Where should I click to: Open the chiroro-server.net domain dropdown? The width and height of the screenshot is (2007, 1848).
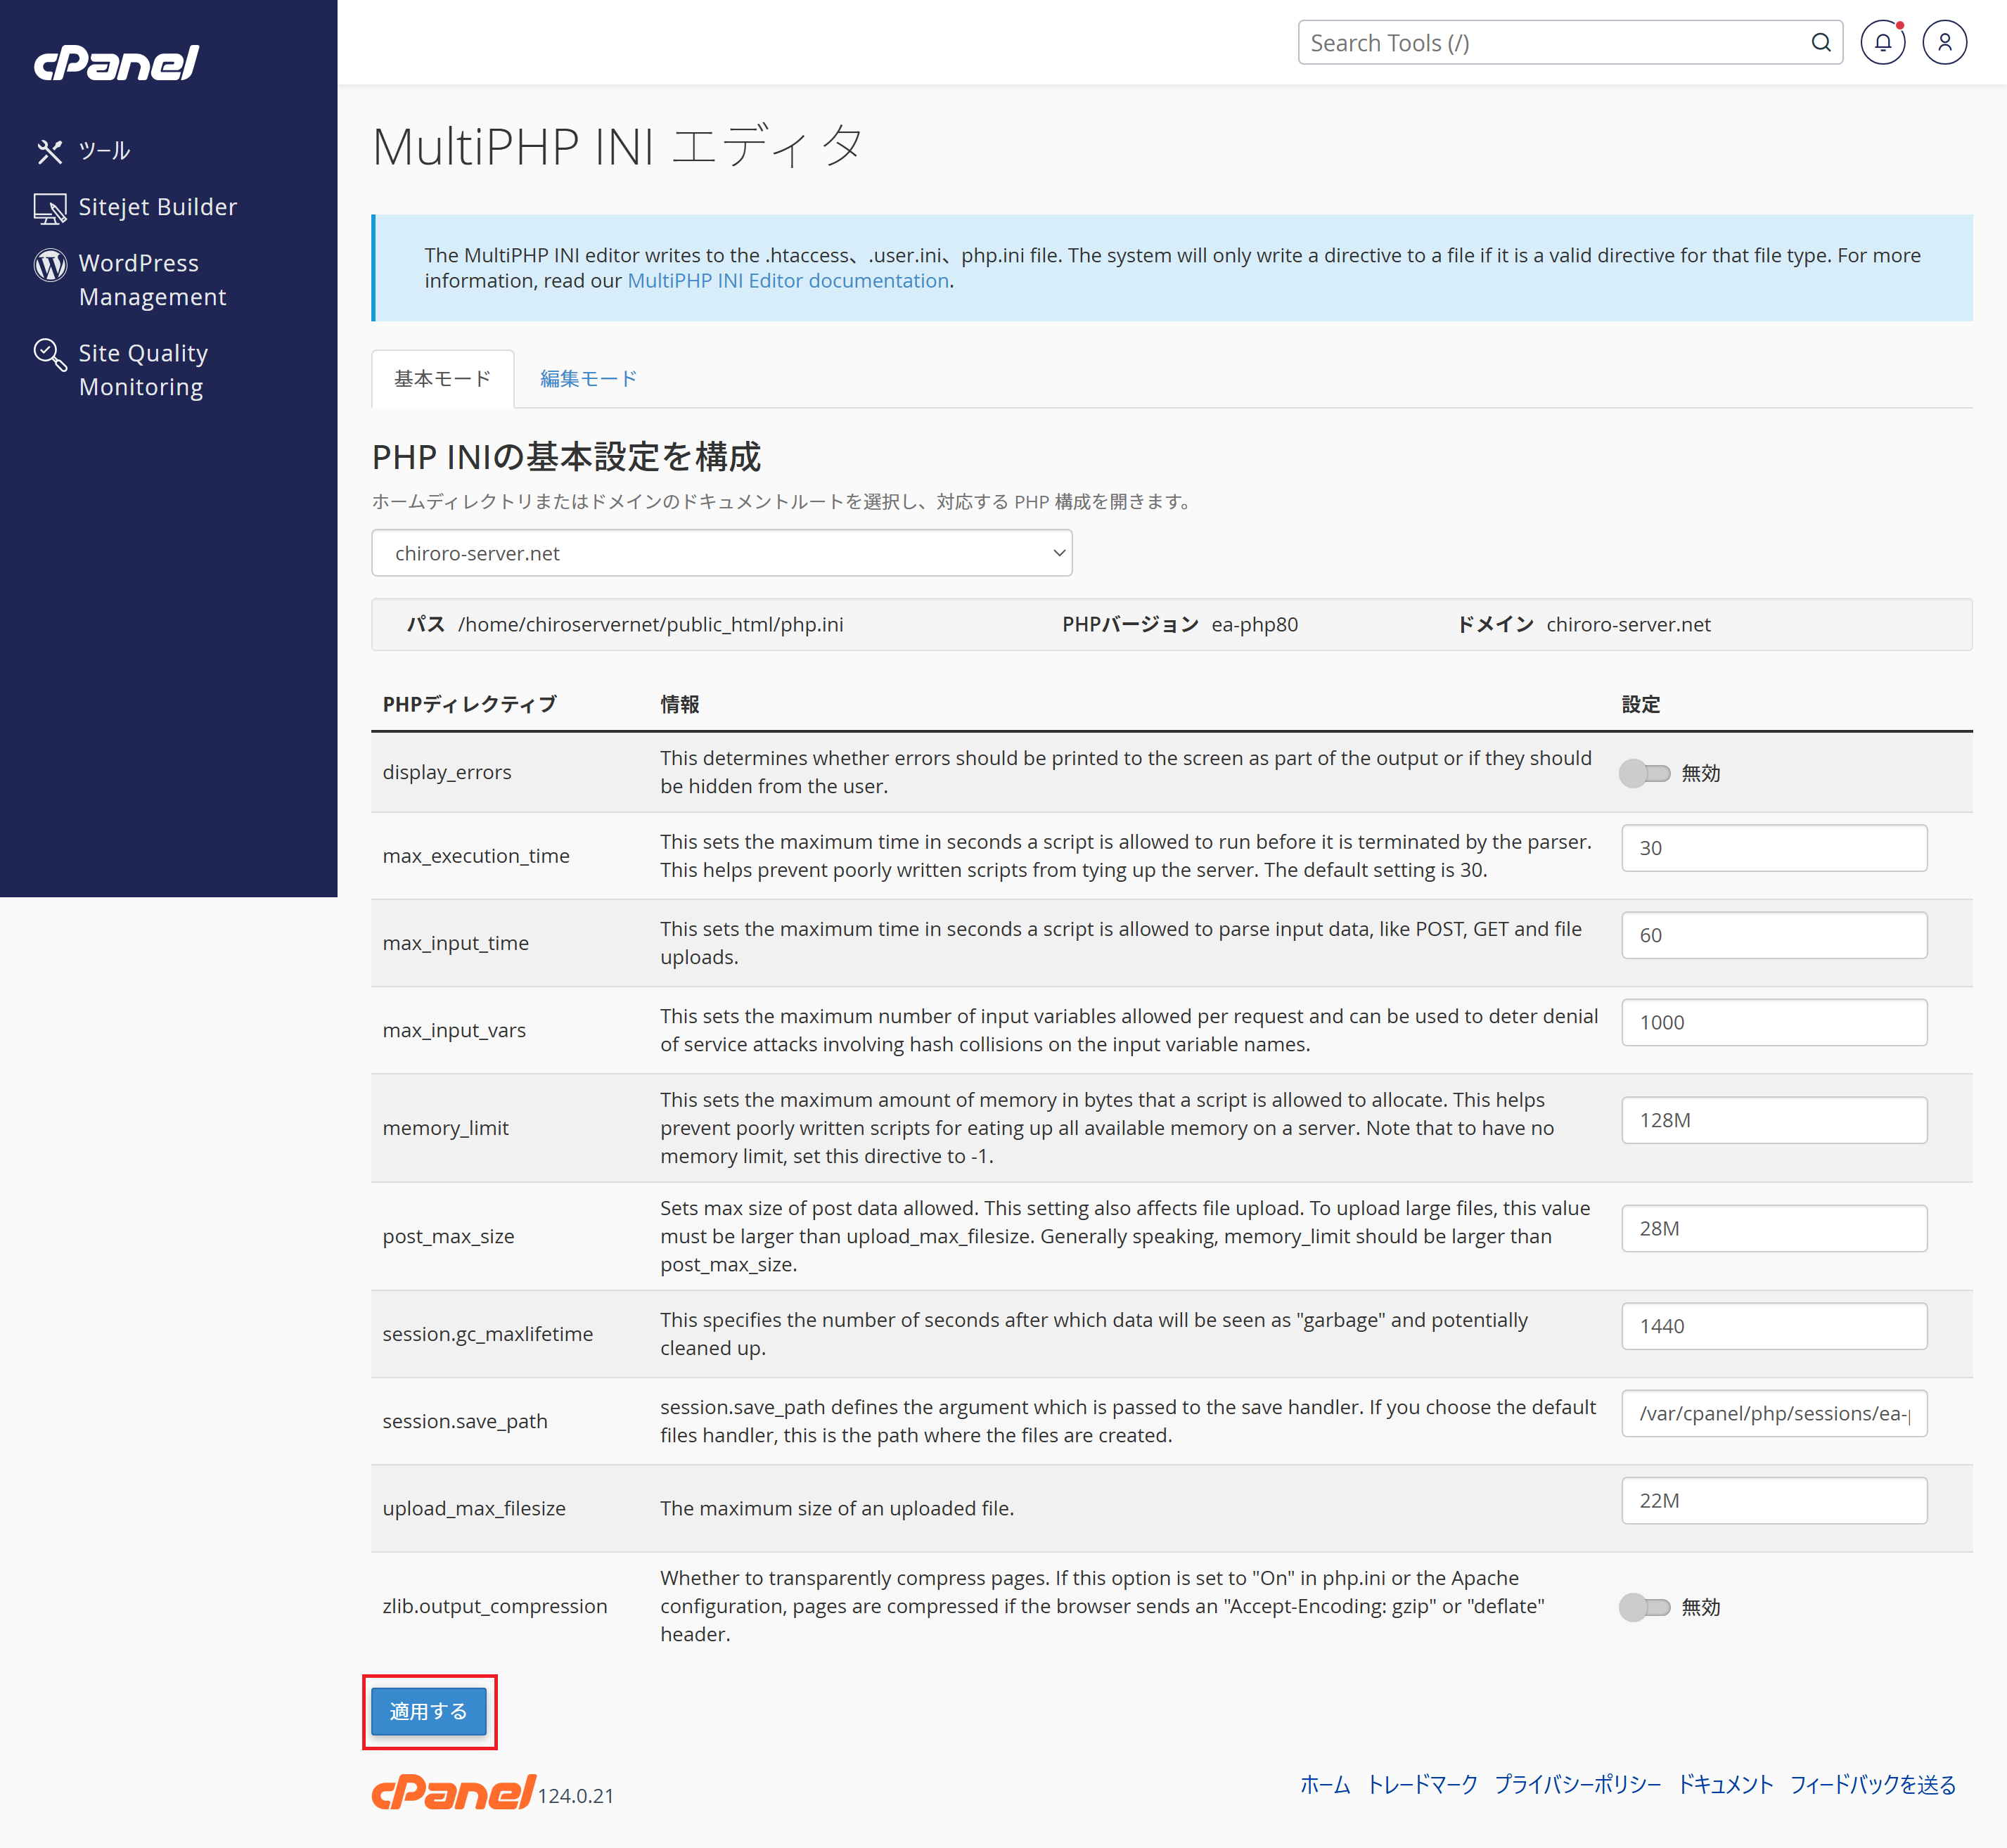click(721, 553)
